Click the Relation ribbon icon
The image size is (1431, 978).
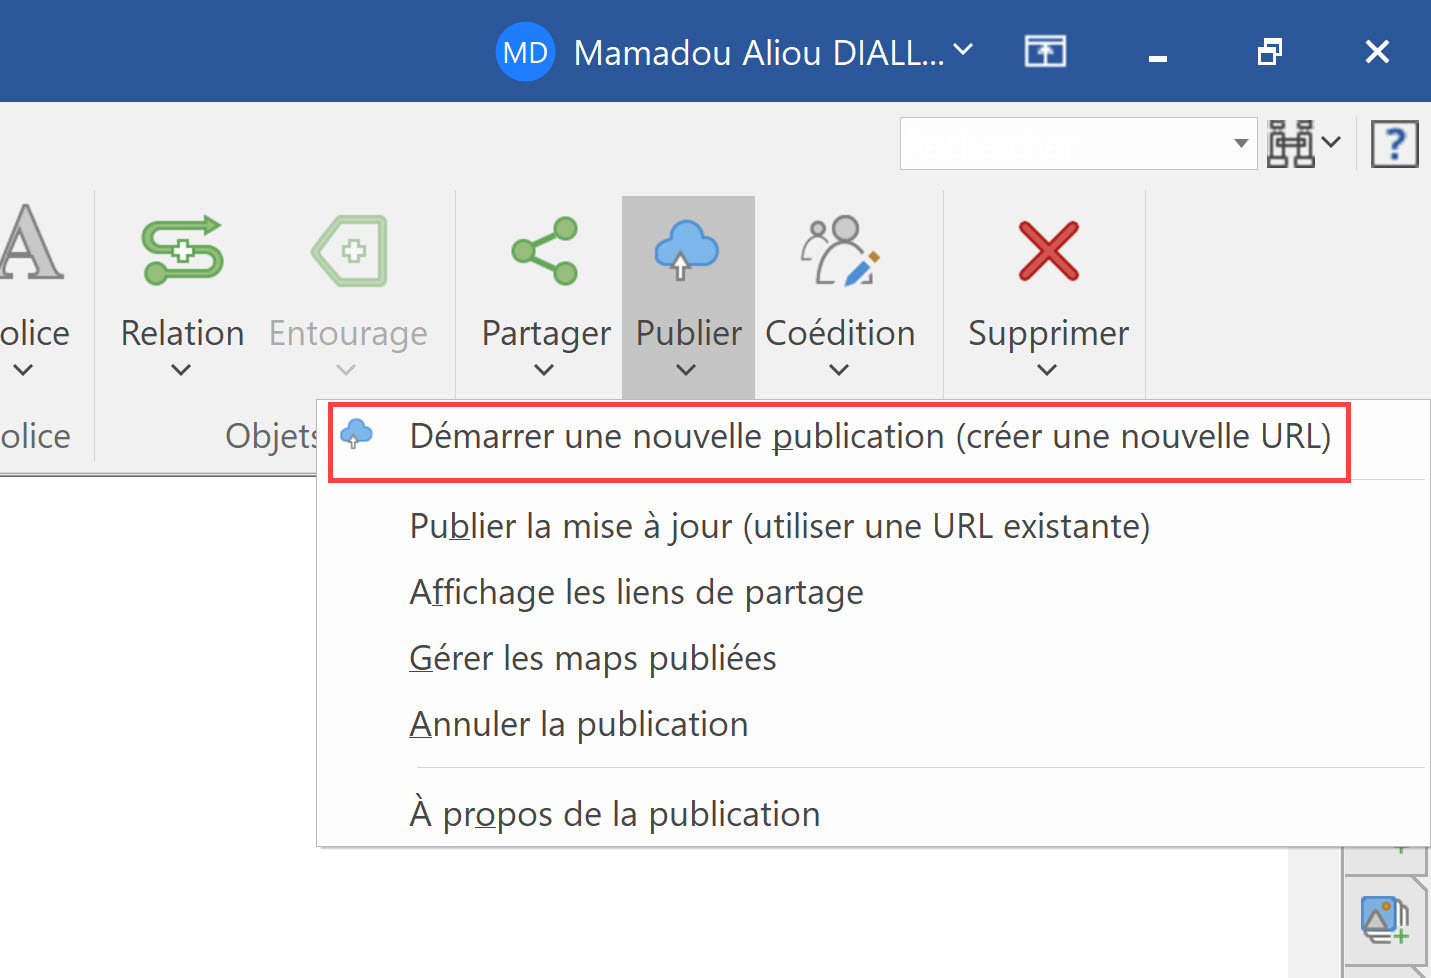(x=183, y=250)
